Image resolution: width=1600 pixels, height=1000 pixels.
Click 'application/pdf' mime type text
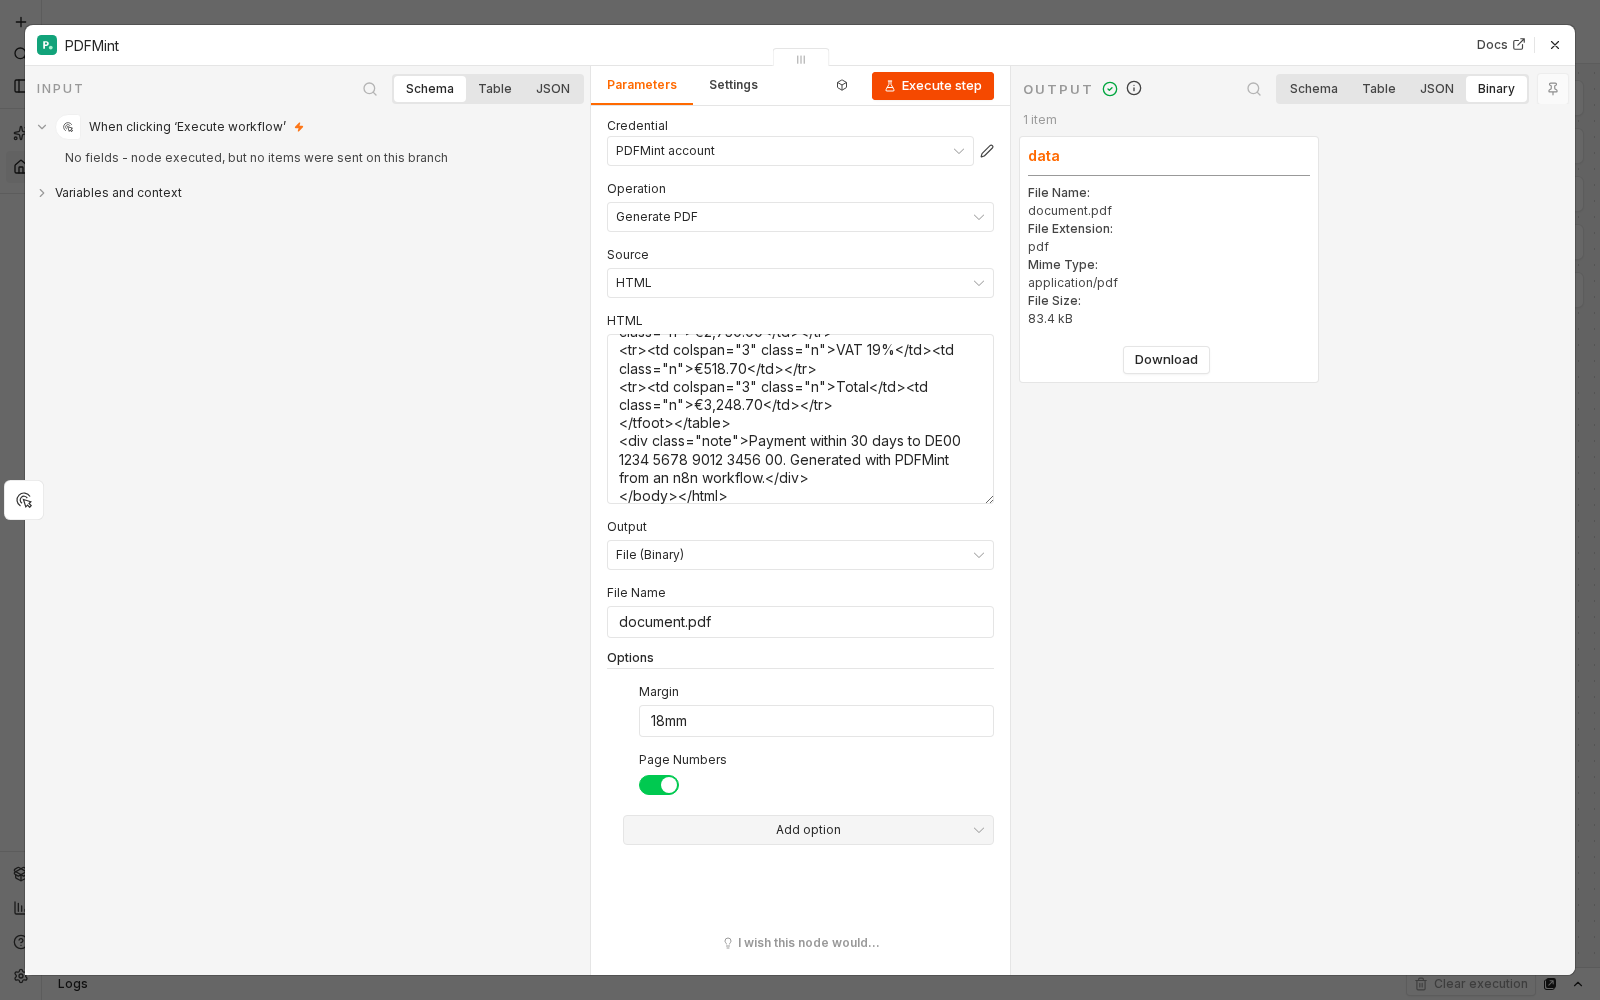point(1073,283)
